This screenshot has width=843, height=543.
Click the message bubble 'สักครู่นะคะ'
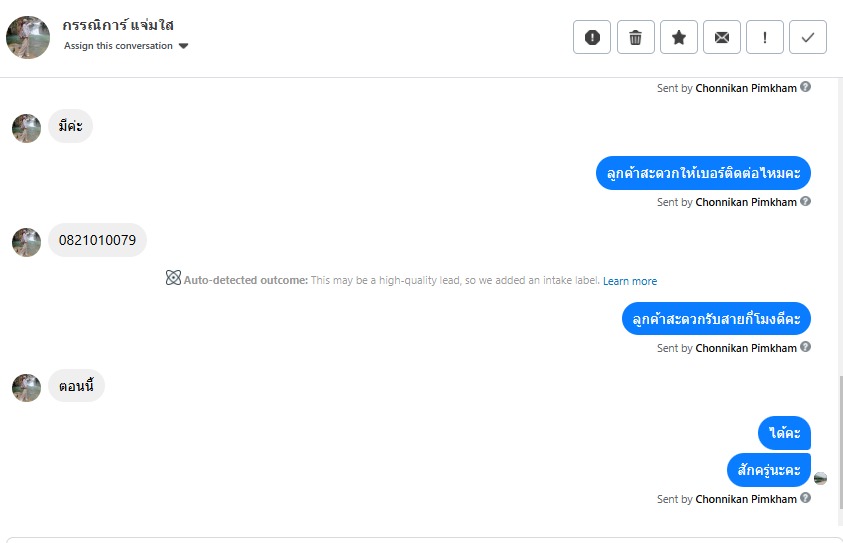pyautogui.click(x=768, y=470)
